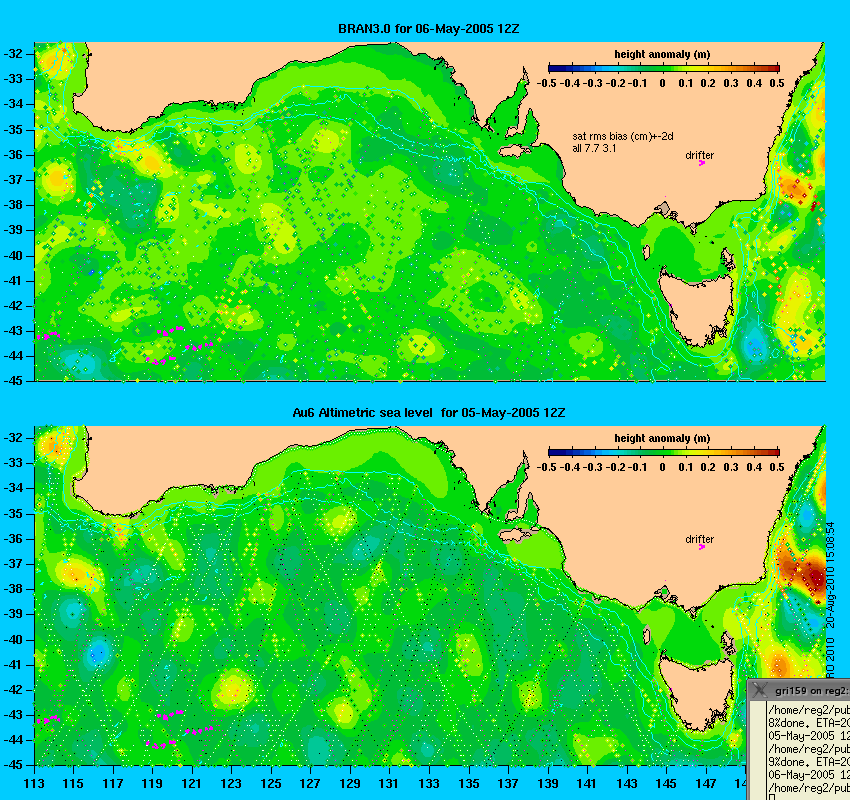Click the 'height anomaly (m)' label in the bottom panel
Image resolution: width=850 pixels, height=800 pixels.
(662, 438)
